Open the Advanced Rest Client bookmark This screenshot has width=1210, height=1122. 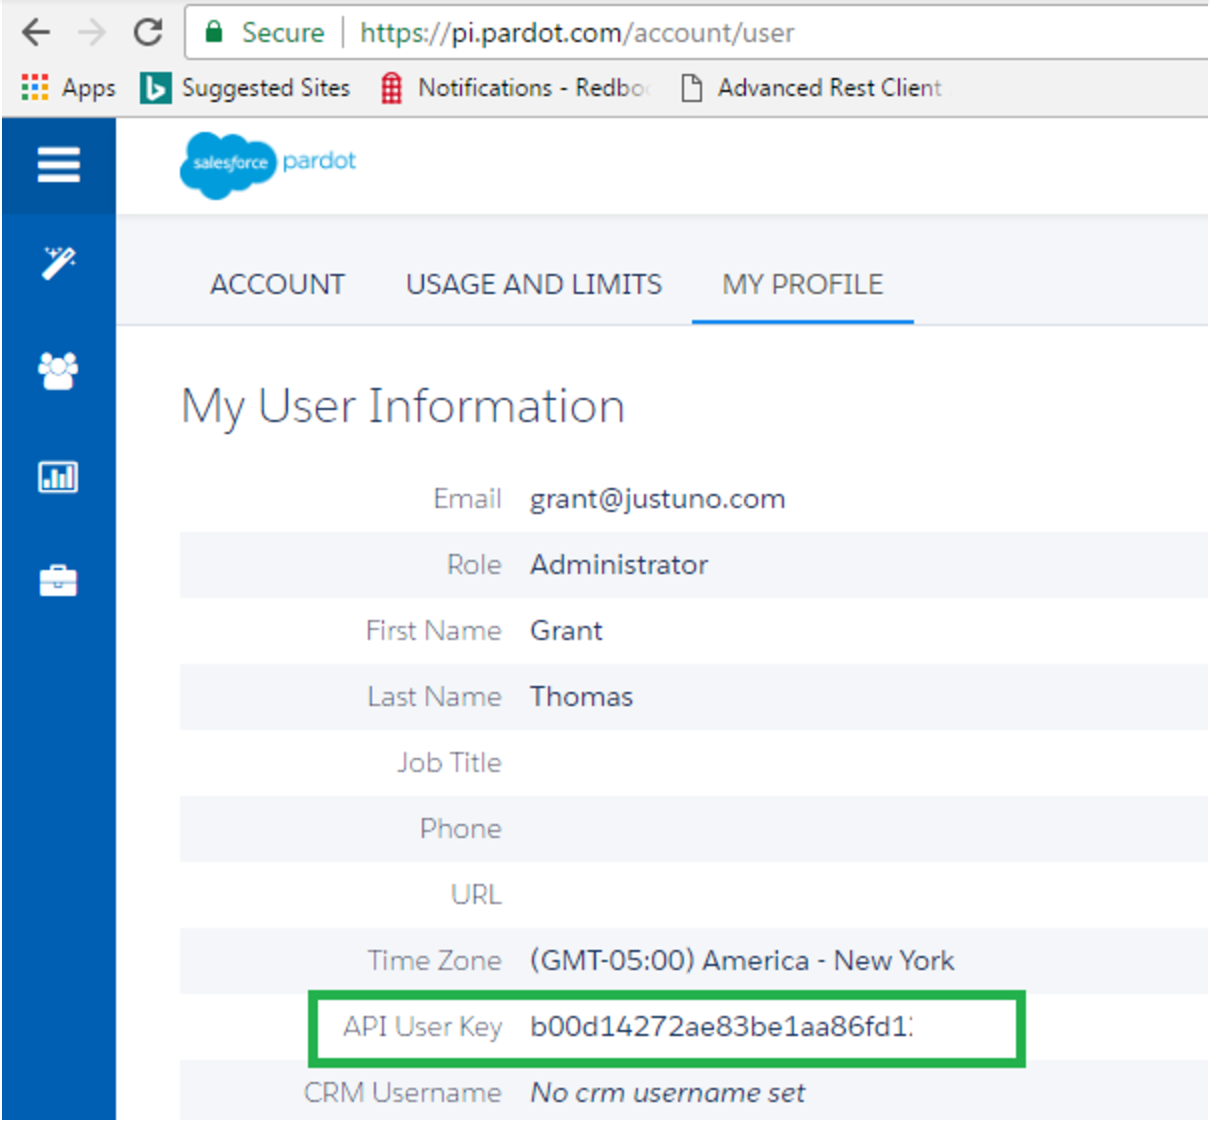(x=811, y=88)
